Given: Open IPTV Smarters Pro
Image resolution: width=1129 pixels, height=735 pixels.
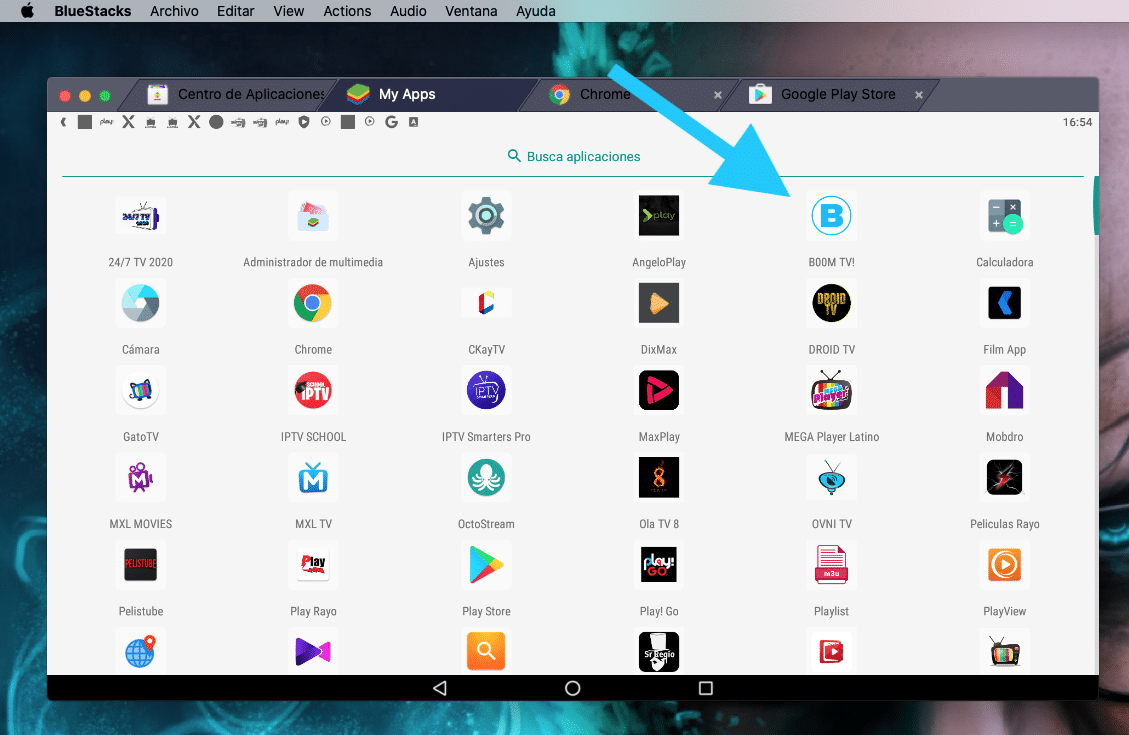Looking at the screenshot, I should point(486,390).
